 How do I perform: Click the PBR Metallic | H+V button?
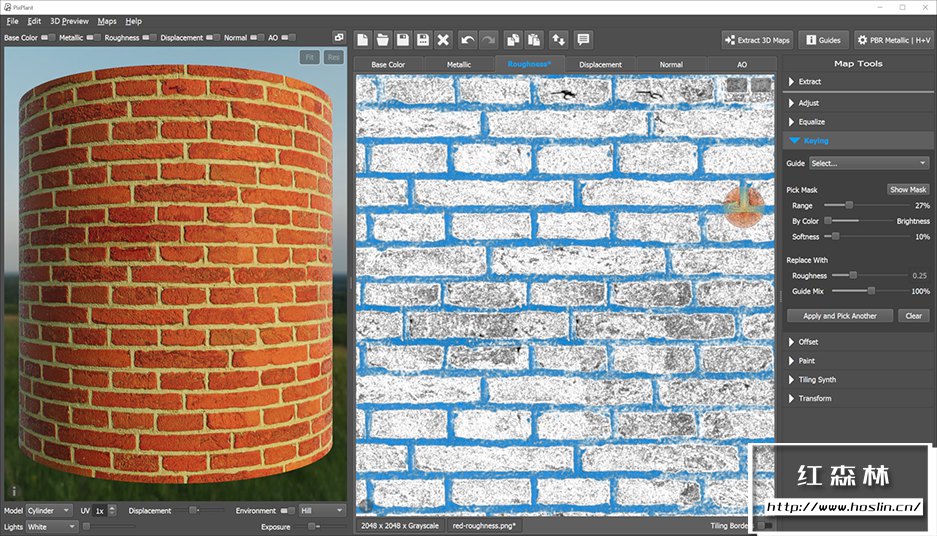pos(894,40)
